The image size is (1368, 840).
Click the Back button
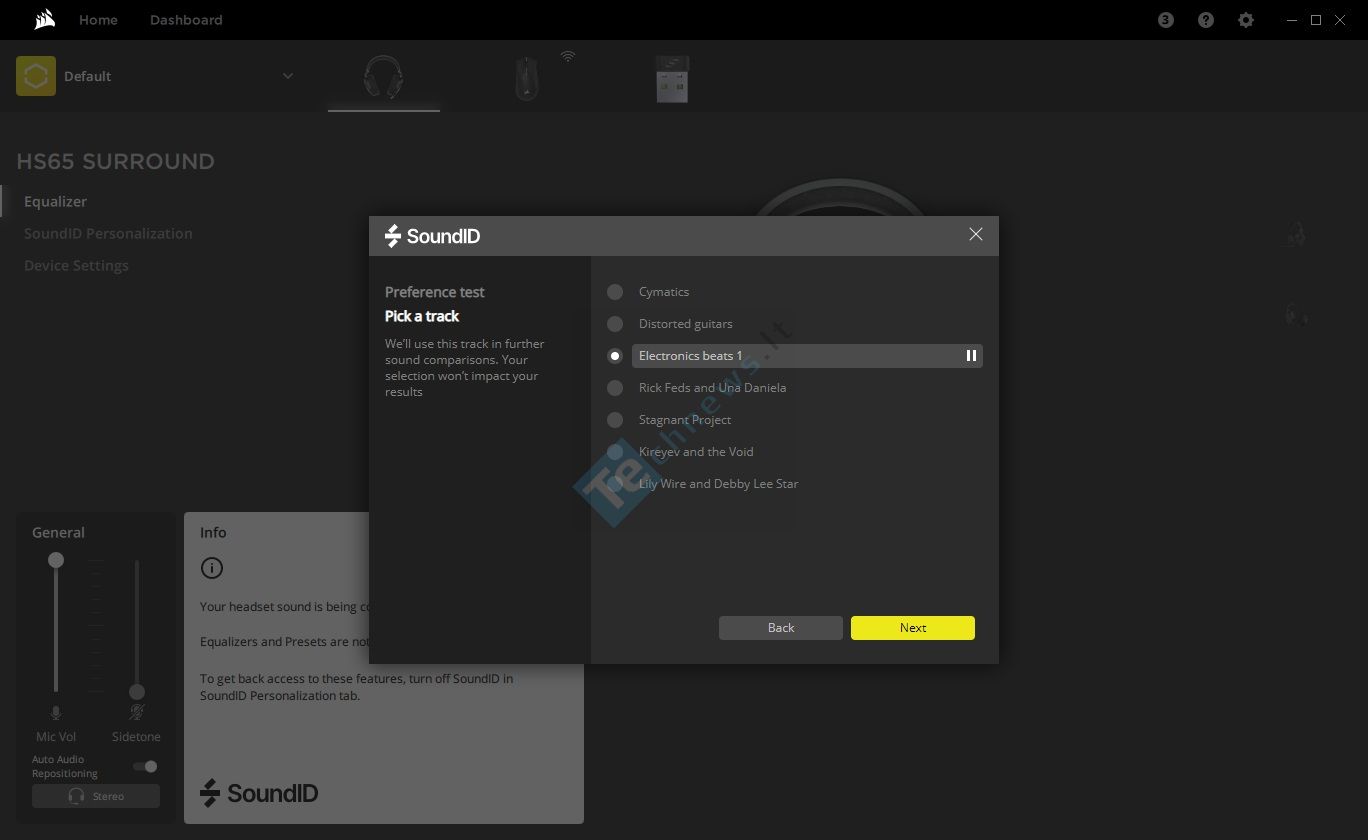pos(781,628)
